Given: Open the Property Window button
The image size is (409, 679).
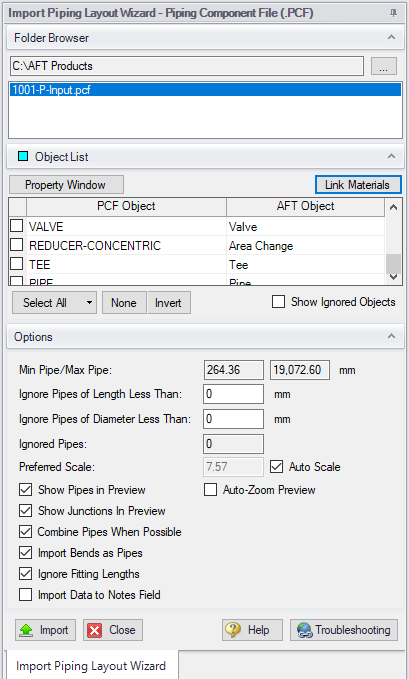Looking at the screenshot, I should point(66,185).
